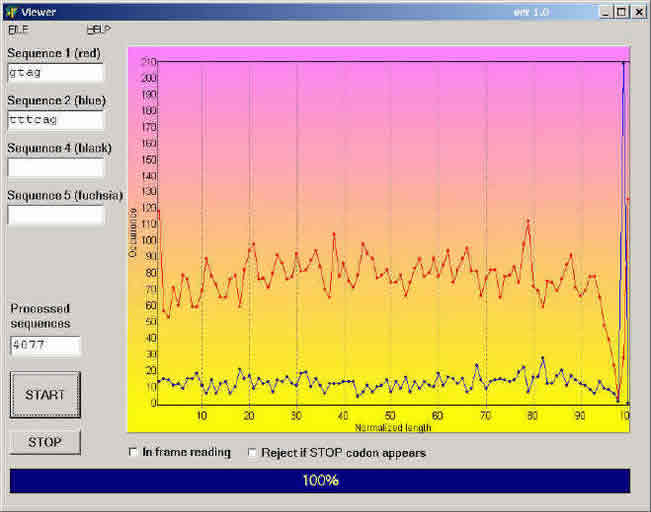Click the '50' x-axis tick label
The width and height of the screenshot is (651, 512).
point(389,415)
